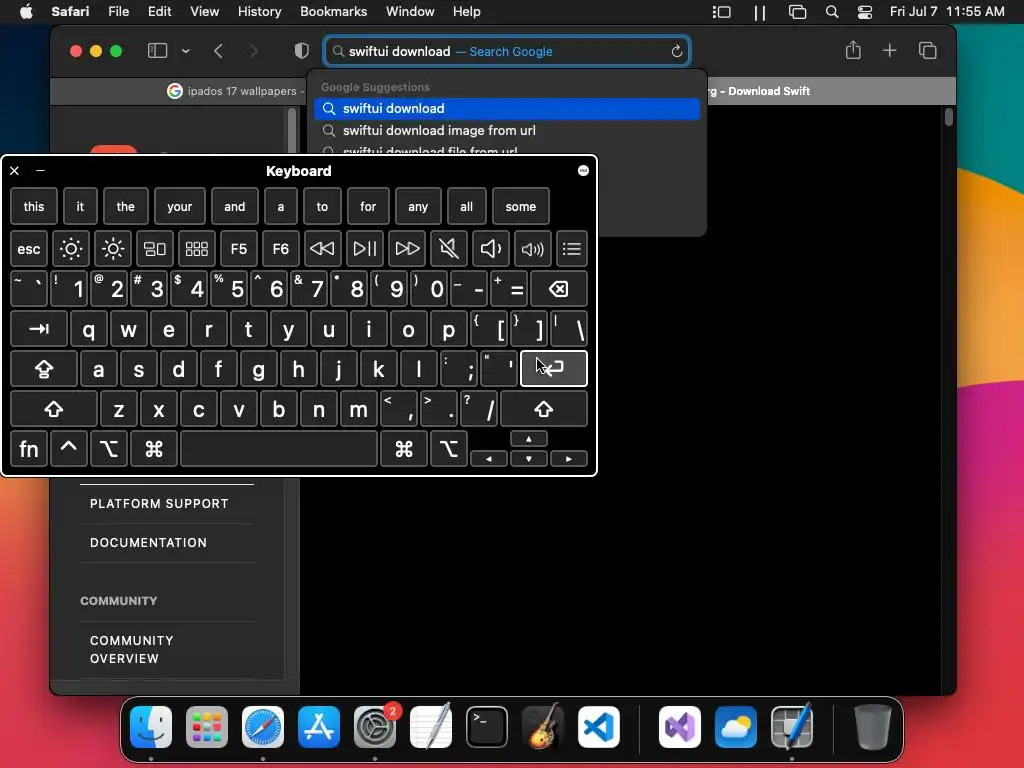The height and width of the screenshot is (768, 1024).
Task: Open COMMUNITY OVERVIEW sidebar link
Action: click(132, 649)
